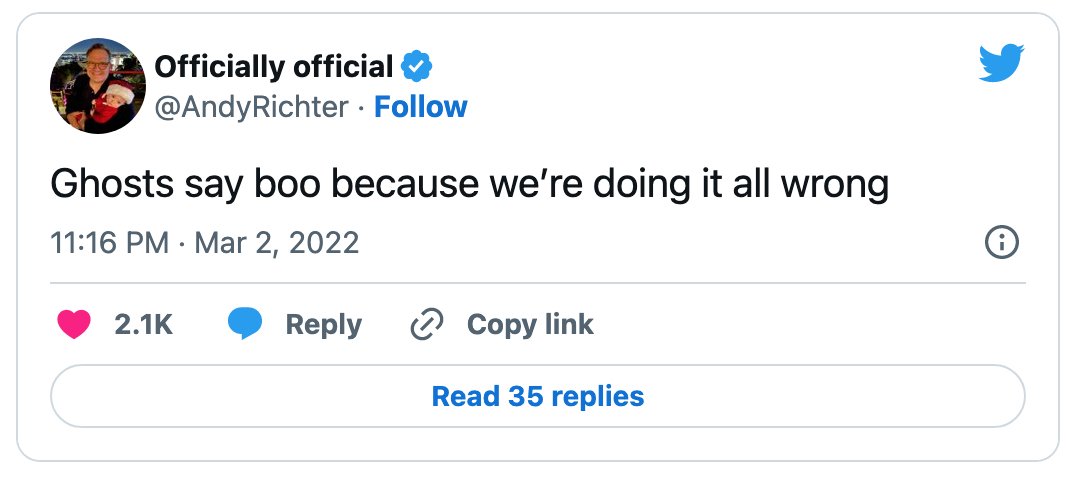
Task: Click the horizontal divider under timestamp
Action: (x=537, y=282)
